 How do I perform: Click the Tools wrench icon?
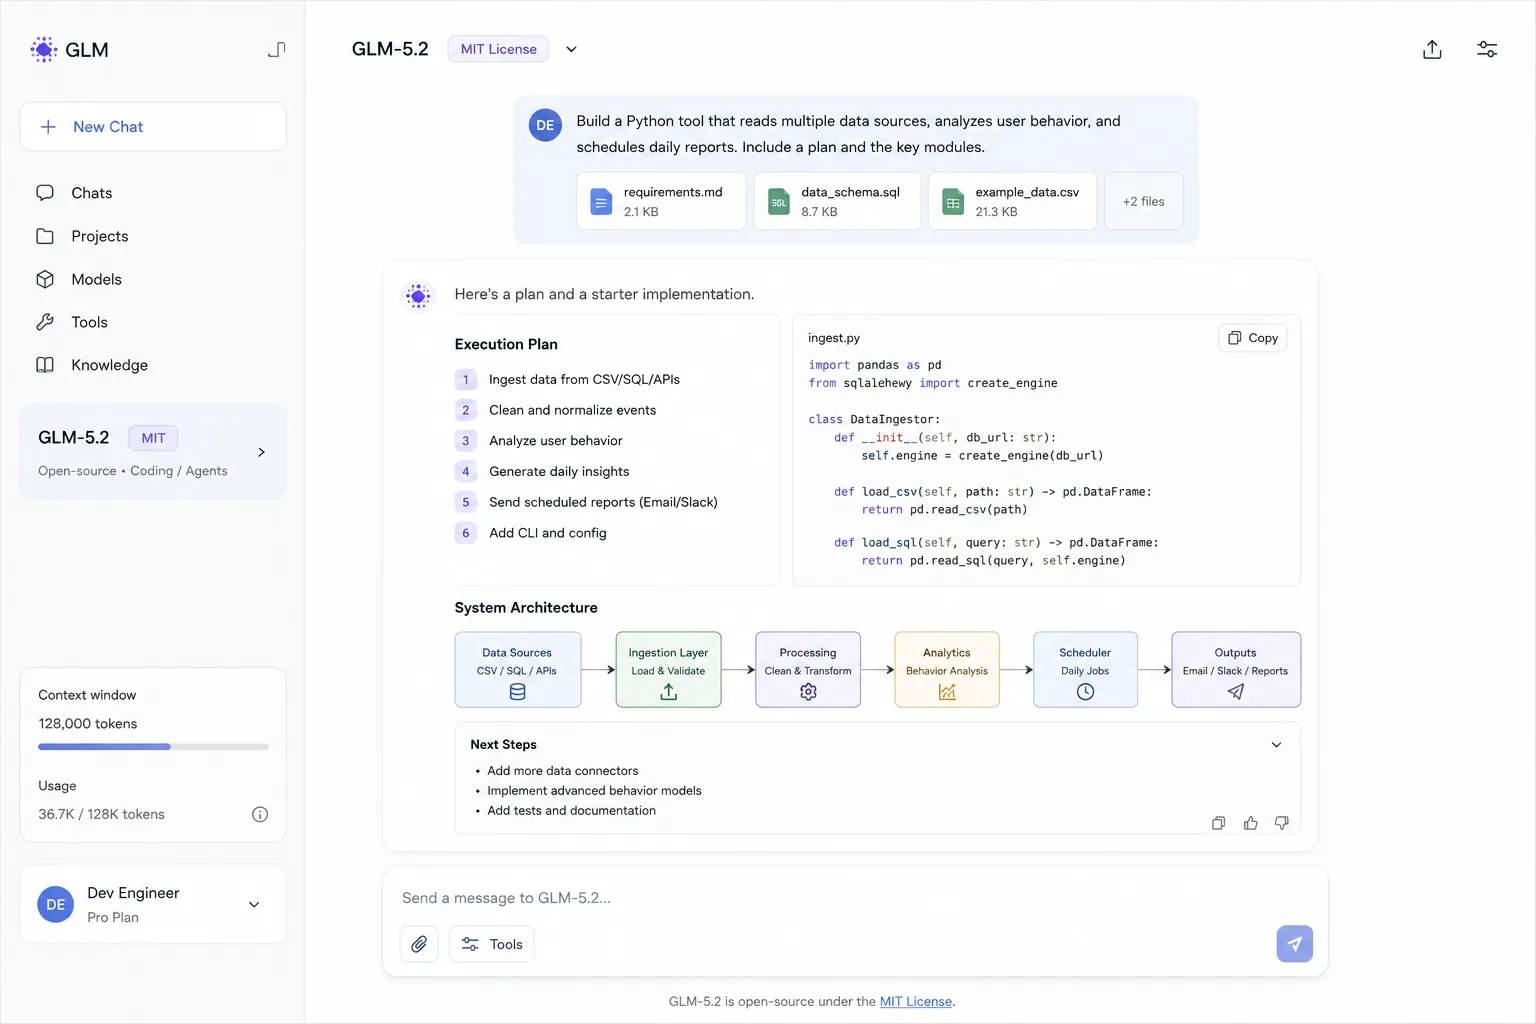45,322
